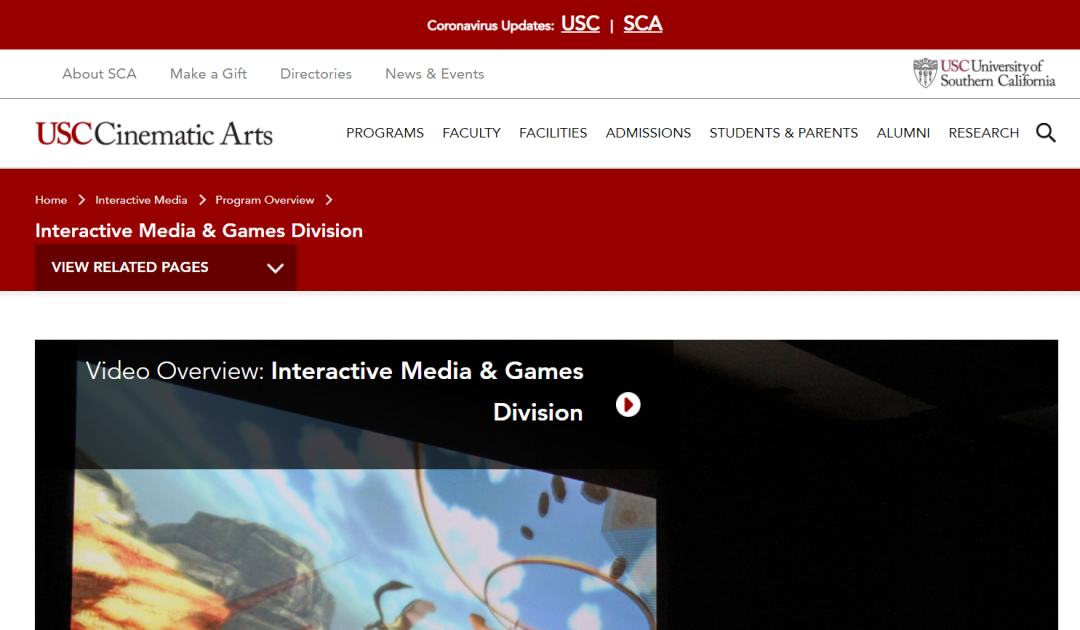
Task: Select the Interactive Media breadcrumb
Action: click(141, 200)
